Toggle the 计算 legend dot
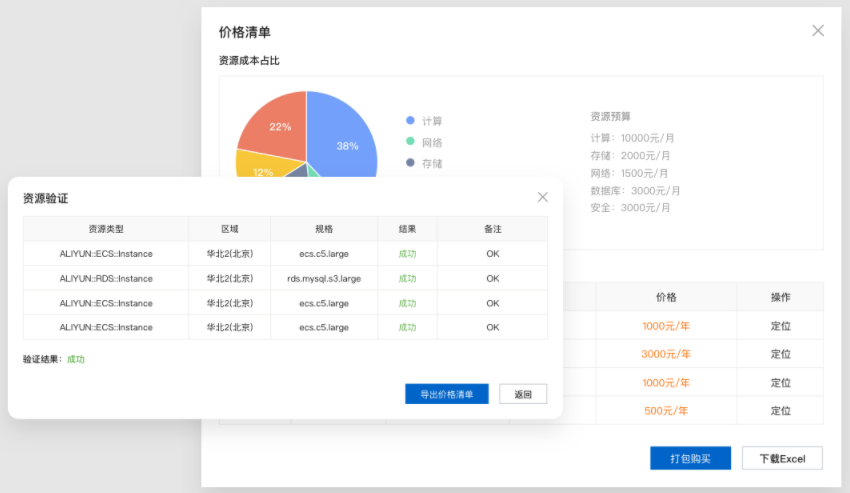This screenshot has height=493, width=850. [x=410, y=120]
